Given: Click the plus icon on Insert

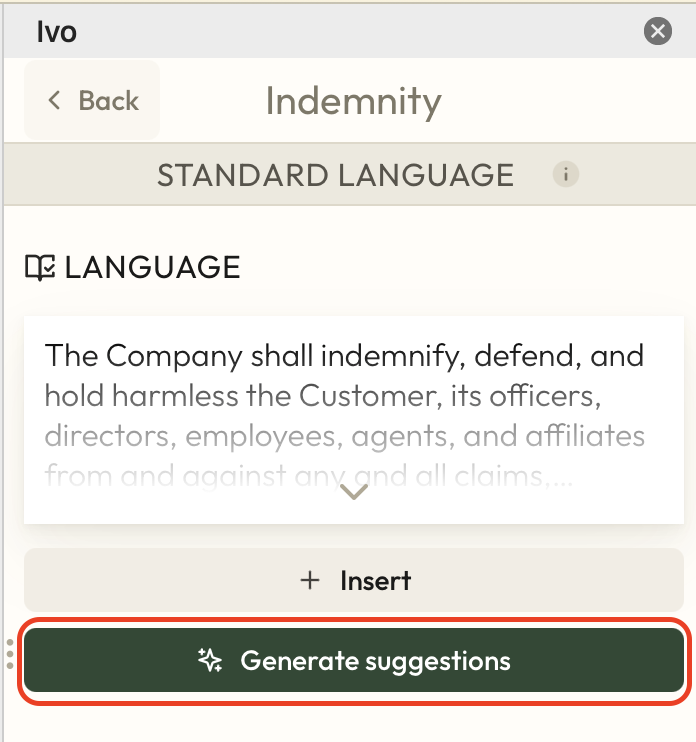Looking at the screenshot, I should (x=310, y=580).
